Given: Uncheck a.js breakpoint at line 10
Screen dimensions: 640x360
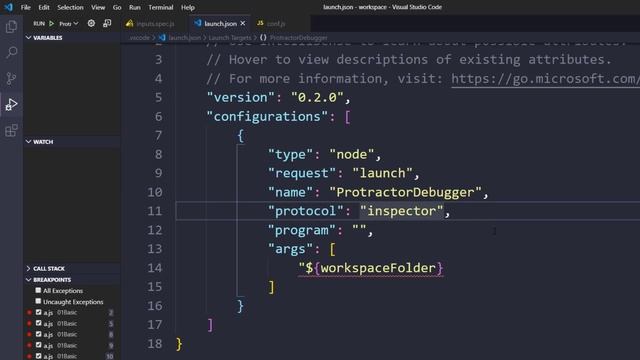Looking at the screenshot, I should [x=38, y=356].
